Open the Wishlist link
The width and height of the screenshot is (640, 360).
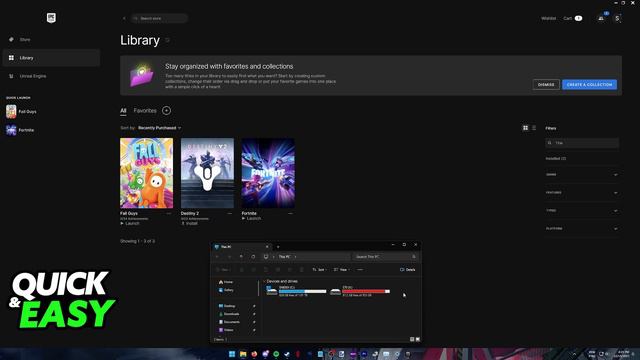click(x=548, y=18)
